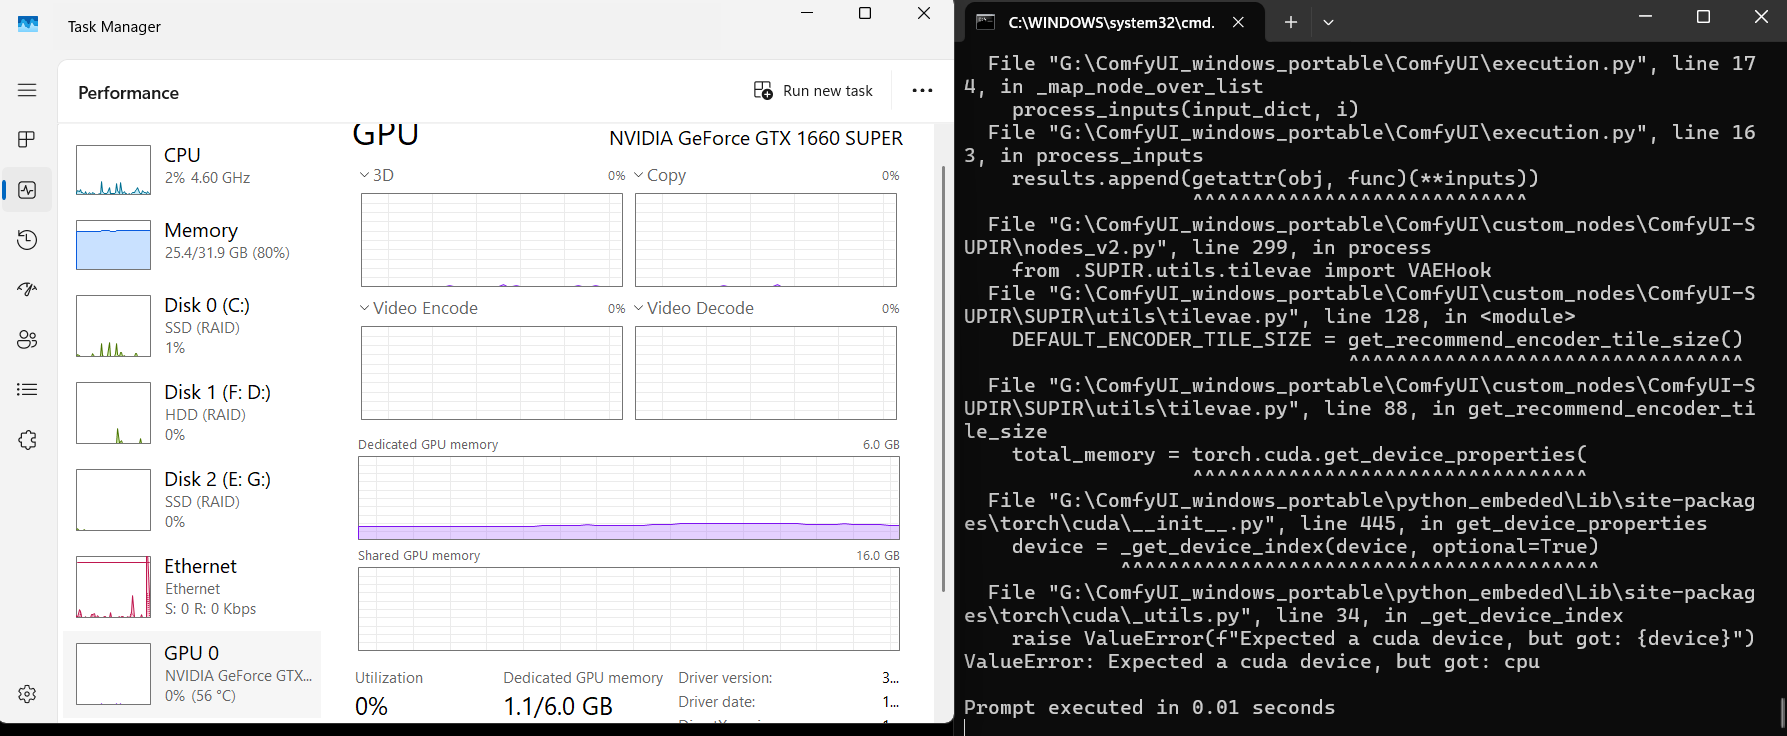Open the Users page icon

pos(27,340)
